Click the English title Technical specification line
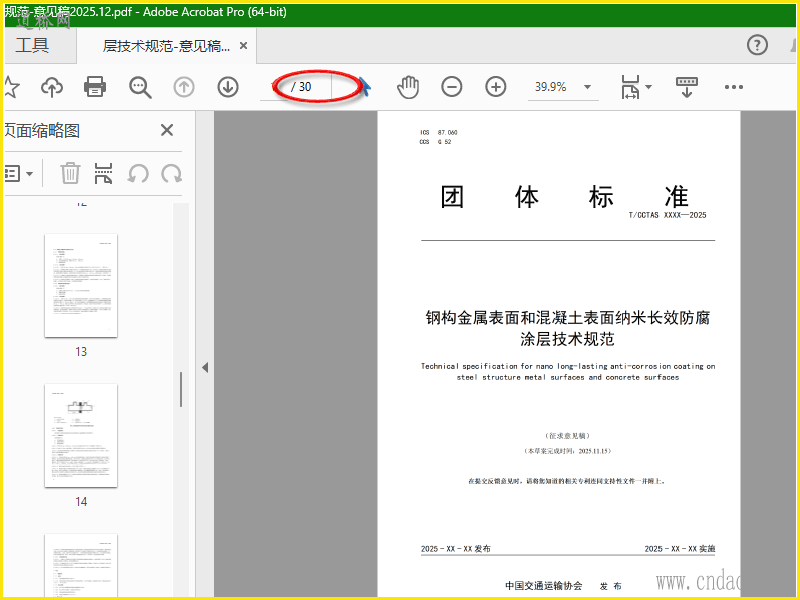 [x=568, y=366]
